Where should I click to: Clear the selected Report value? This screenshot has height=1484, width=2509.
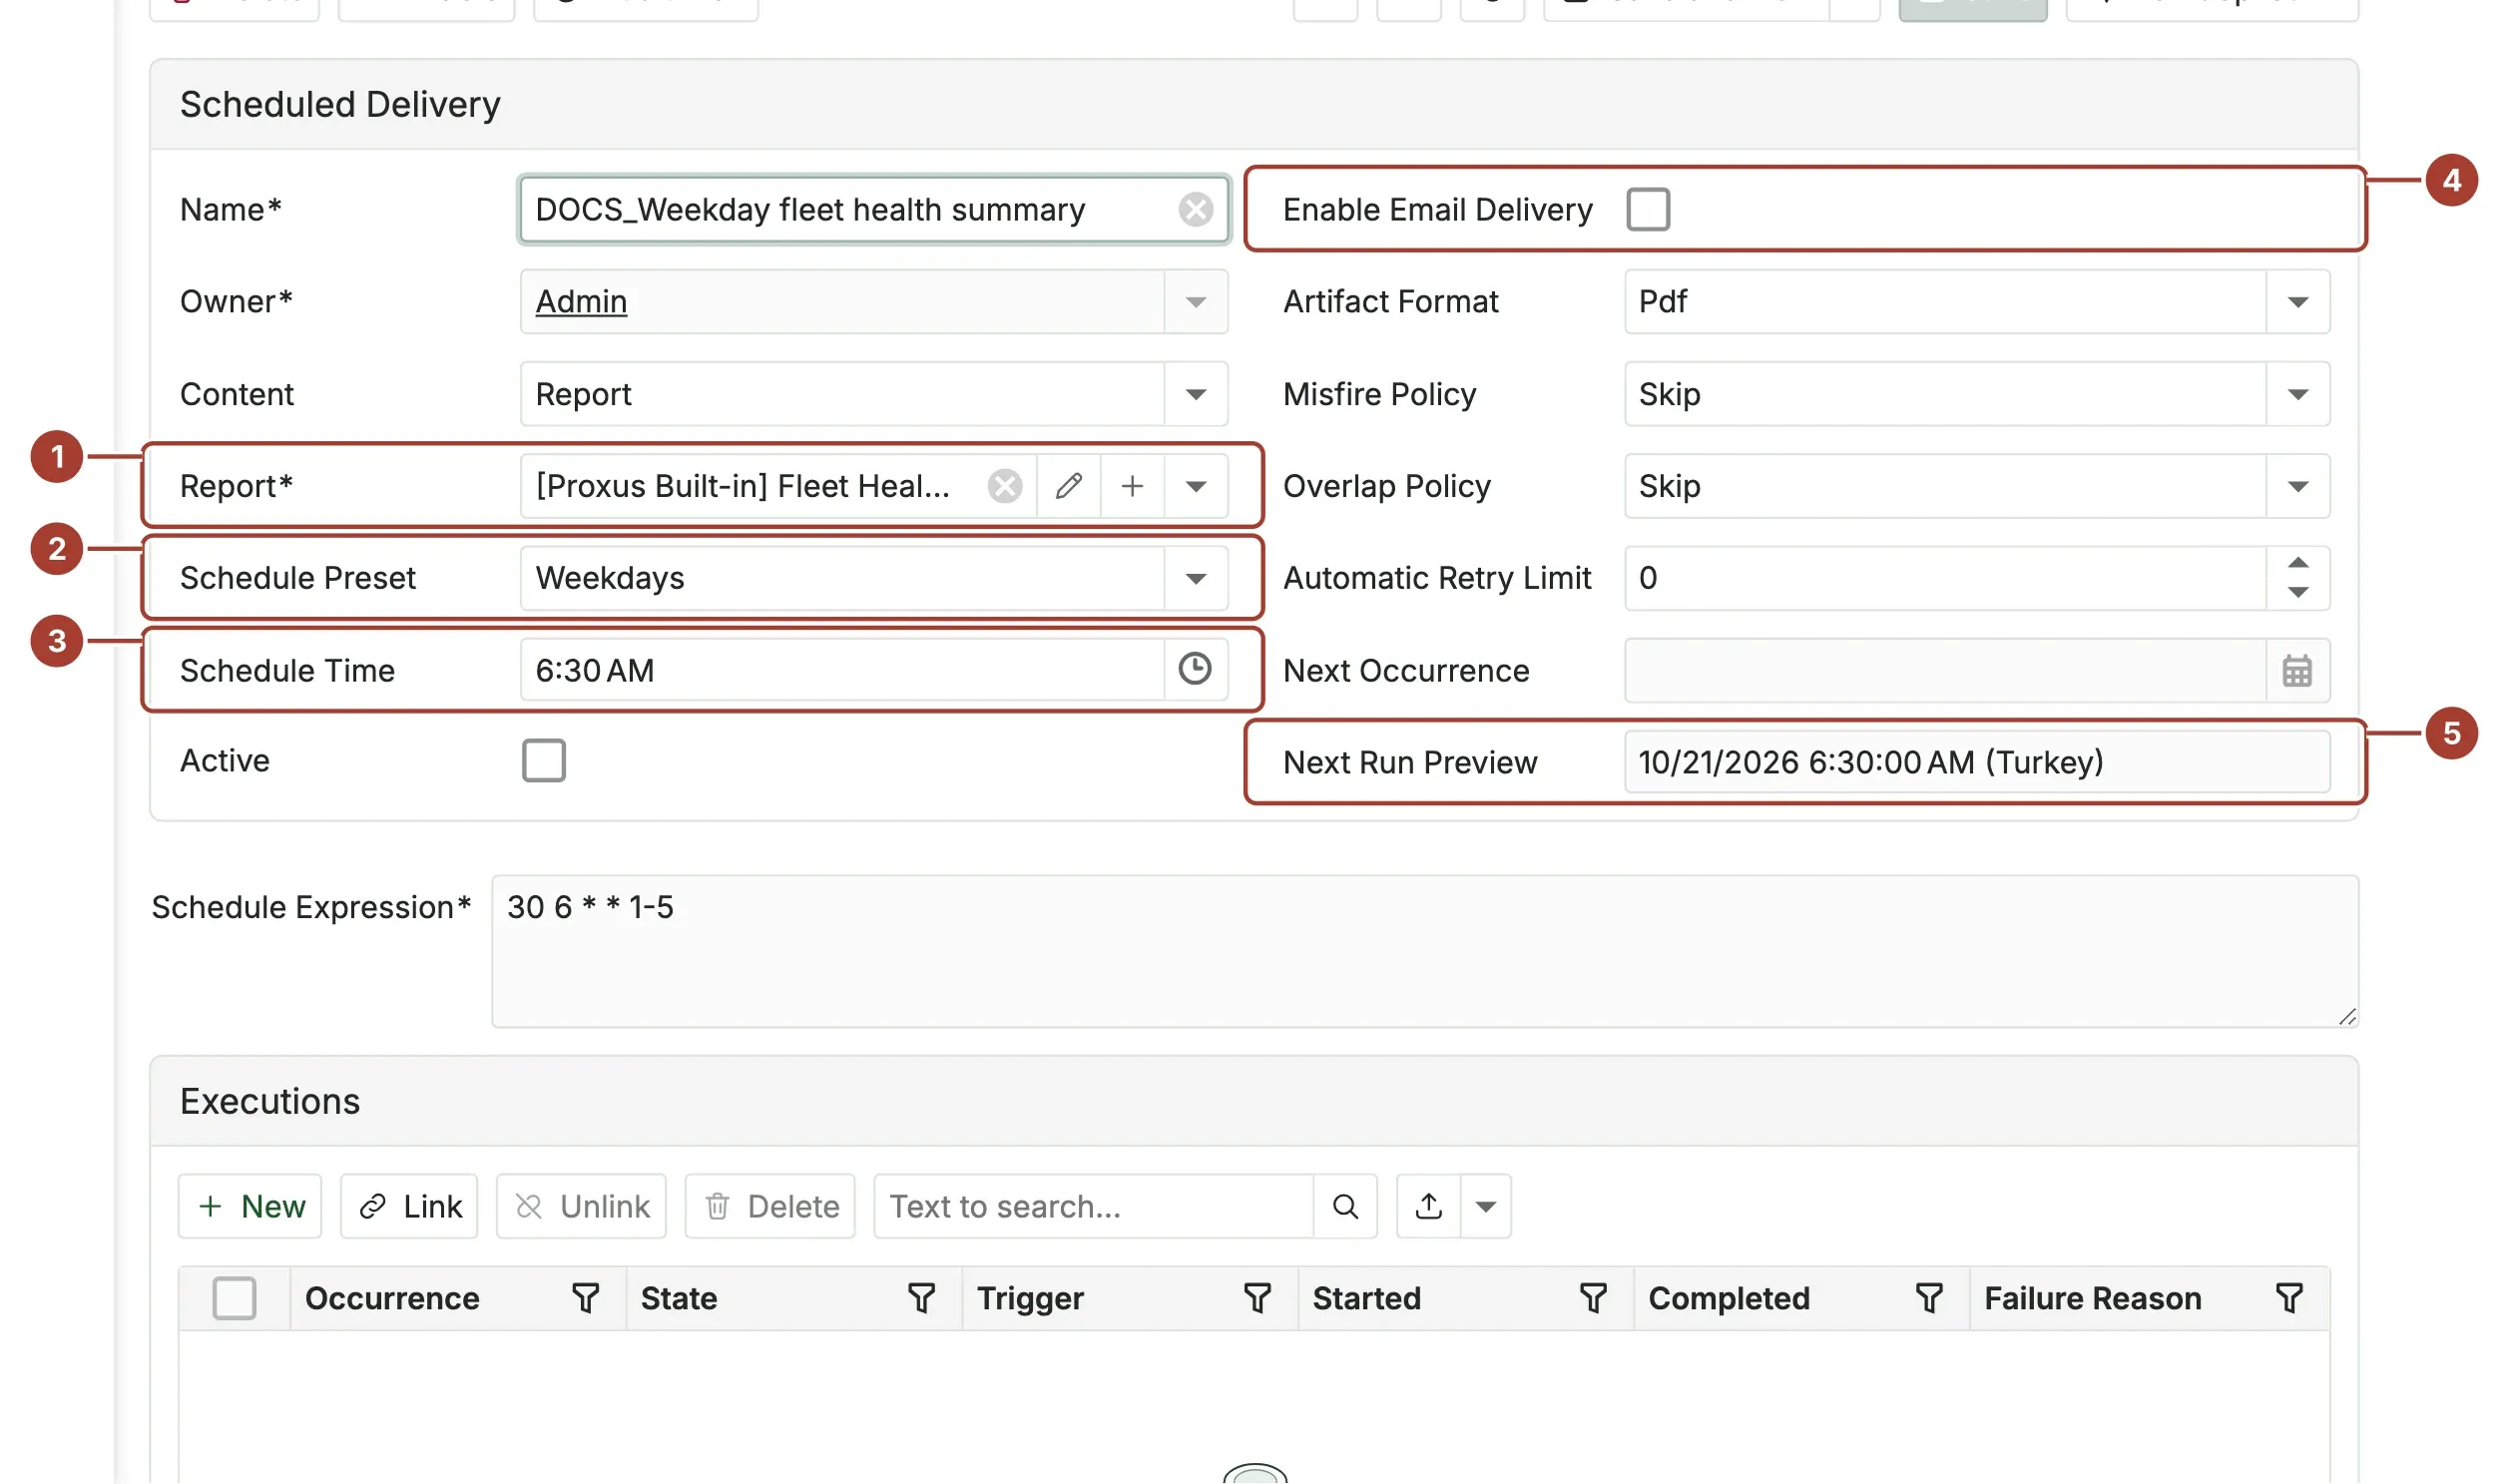pyautogui.click(x=1004, y=486)
